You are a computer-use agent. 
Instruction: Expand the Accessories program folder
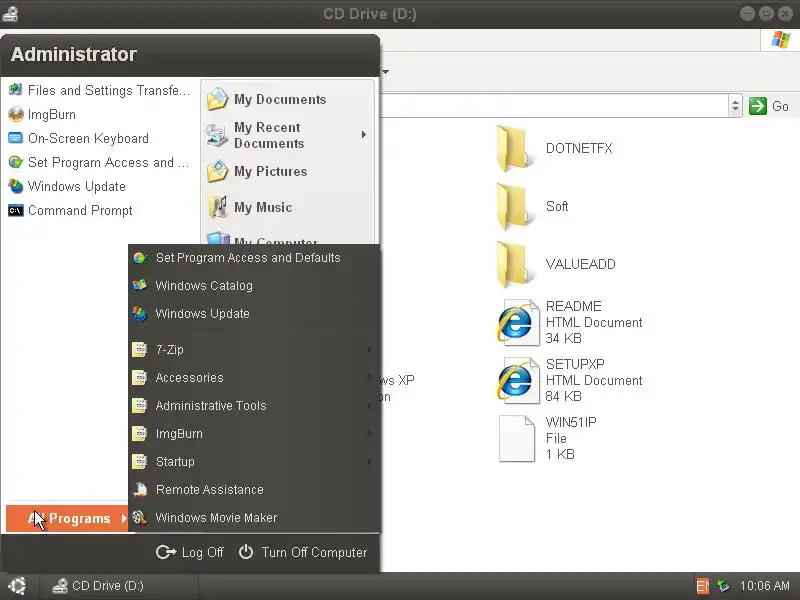coord(254,378)
